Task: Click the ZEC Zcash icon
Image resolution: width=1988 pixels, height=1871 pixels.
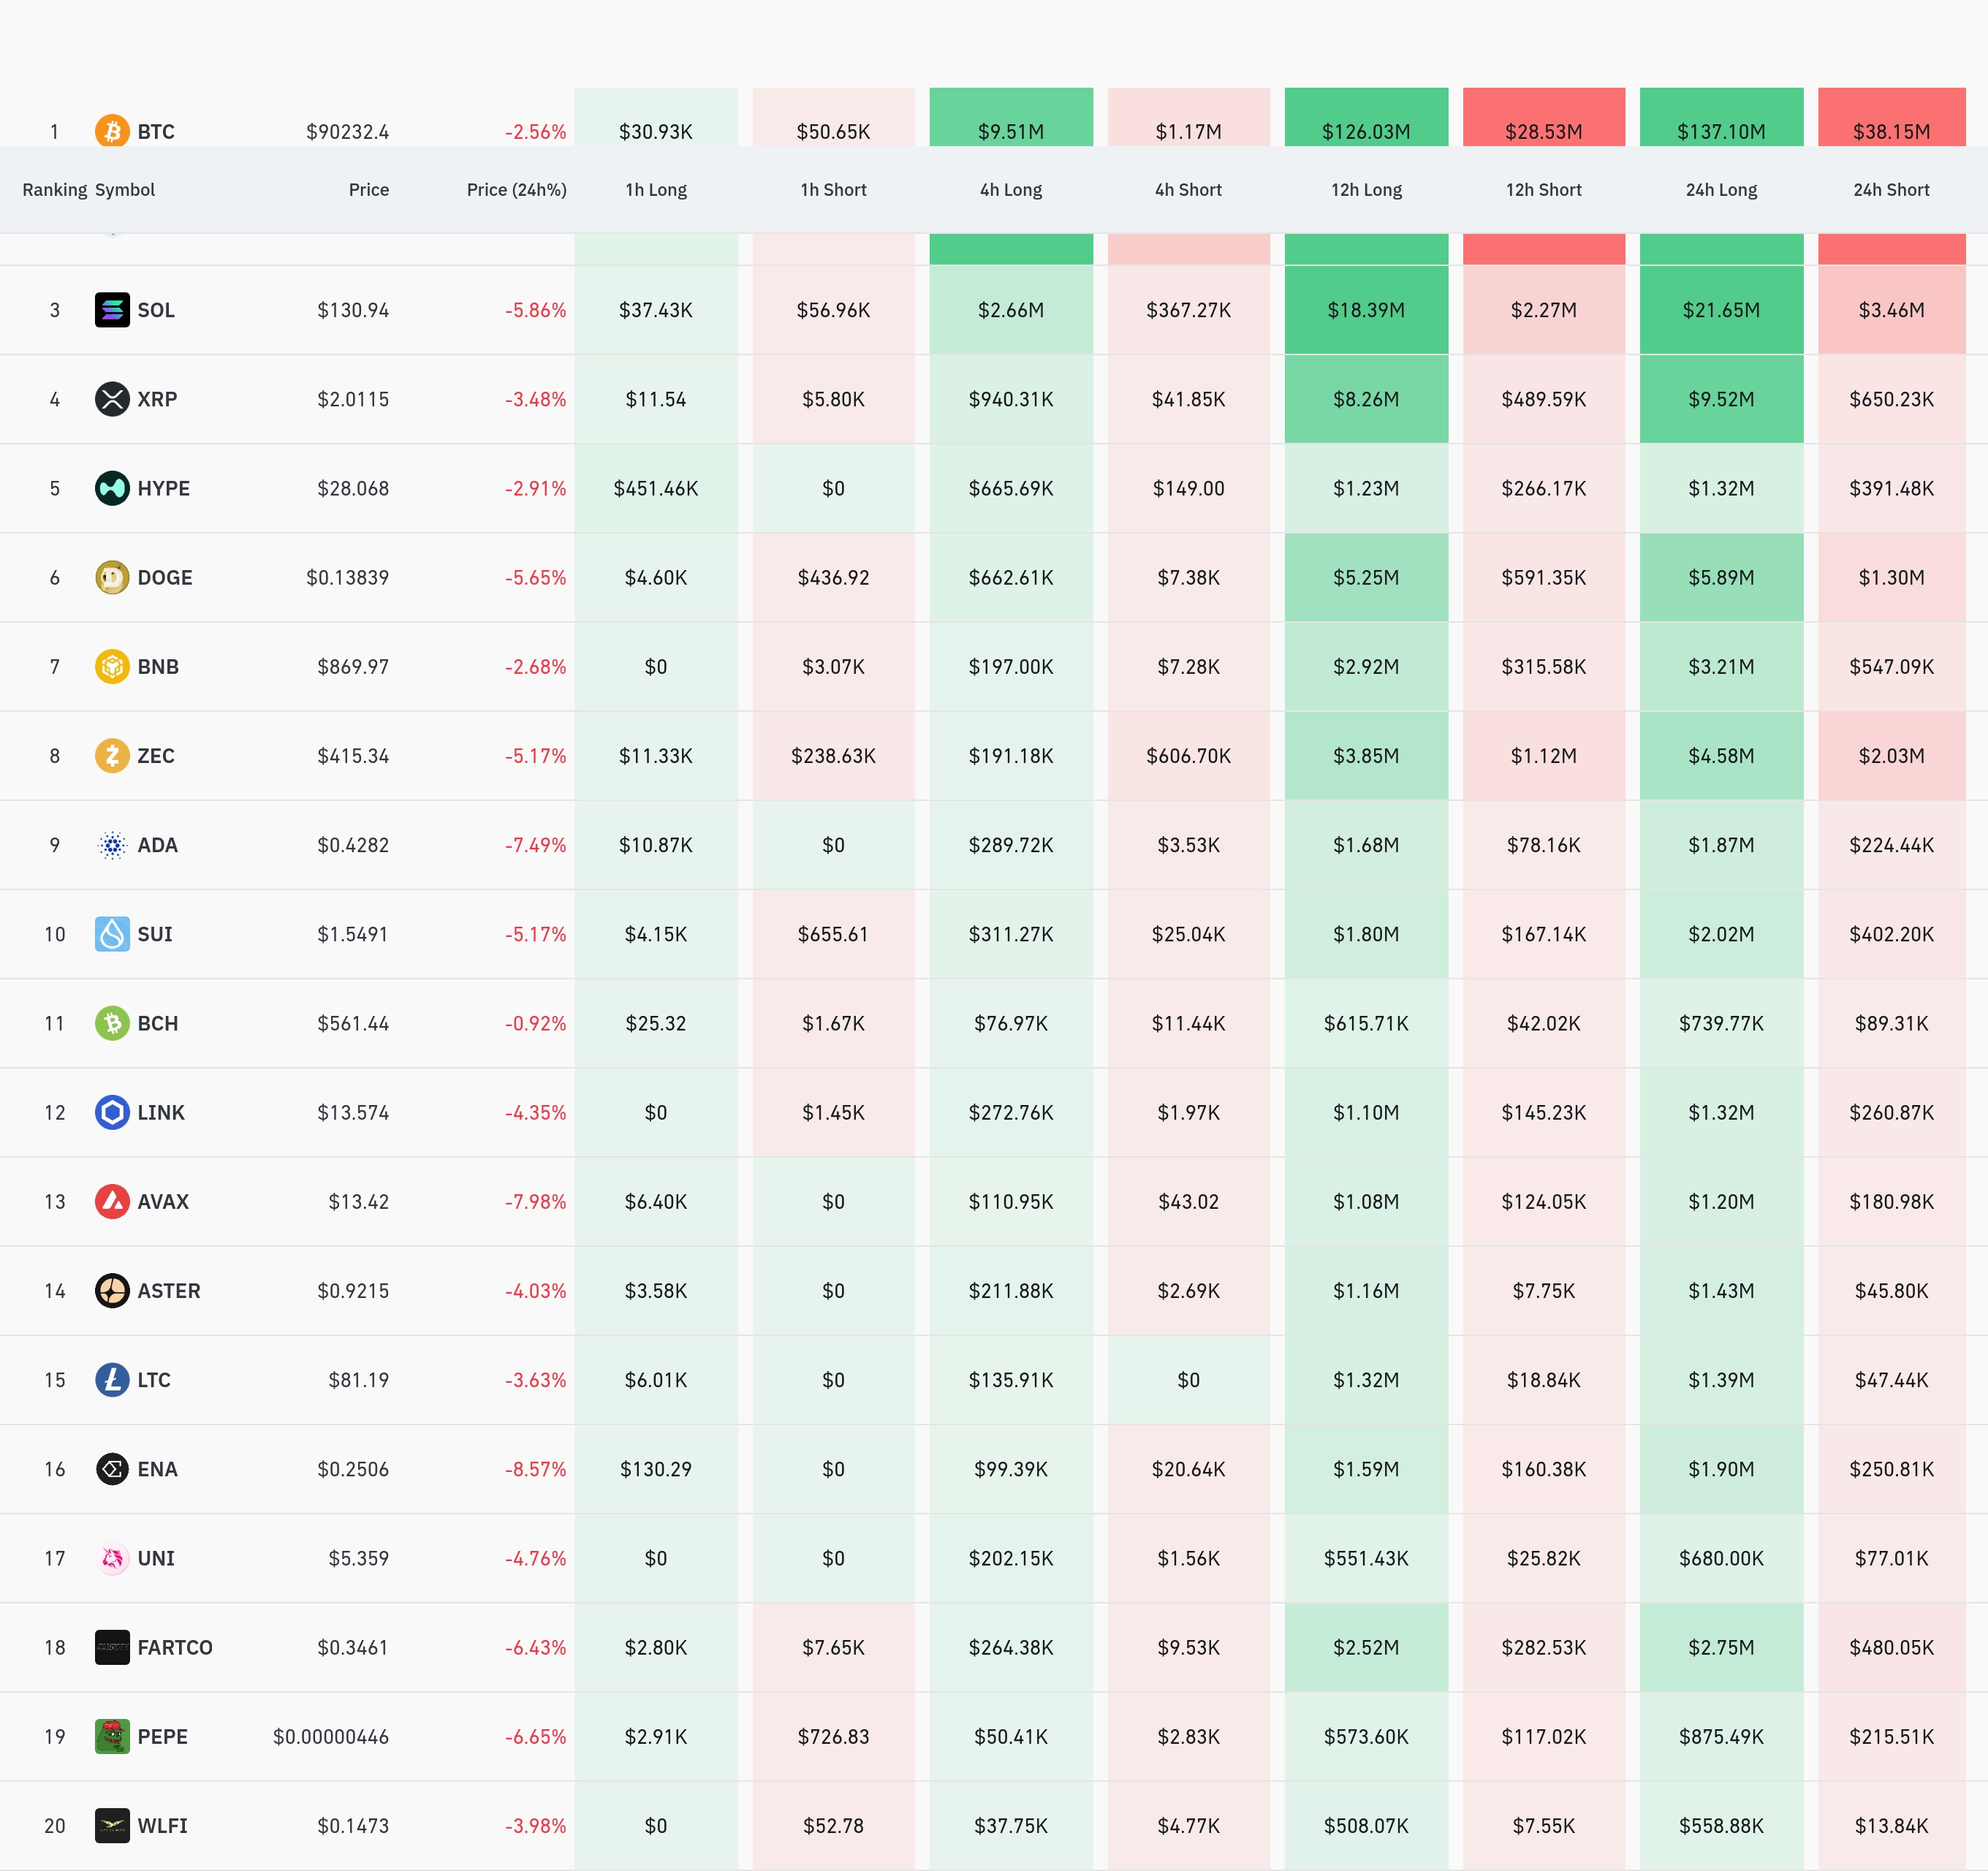Action: click(112, 755)
